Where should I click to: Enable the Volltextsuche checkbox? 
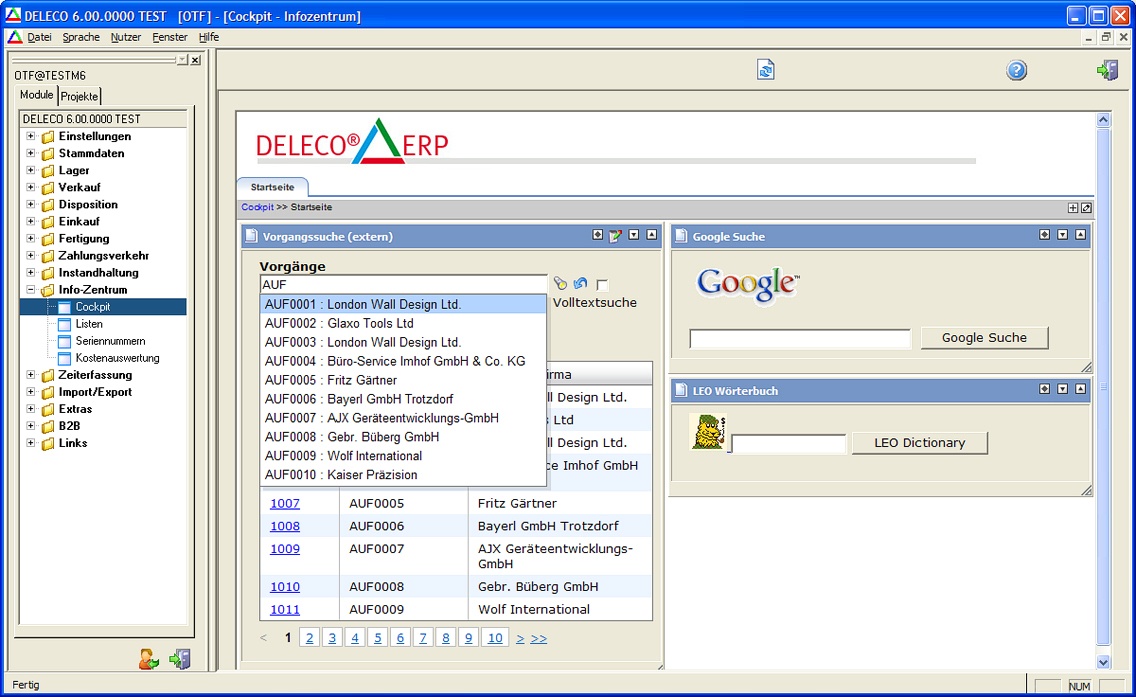(602, 285)
